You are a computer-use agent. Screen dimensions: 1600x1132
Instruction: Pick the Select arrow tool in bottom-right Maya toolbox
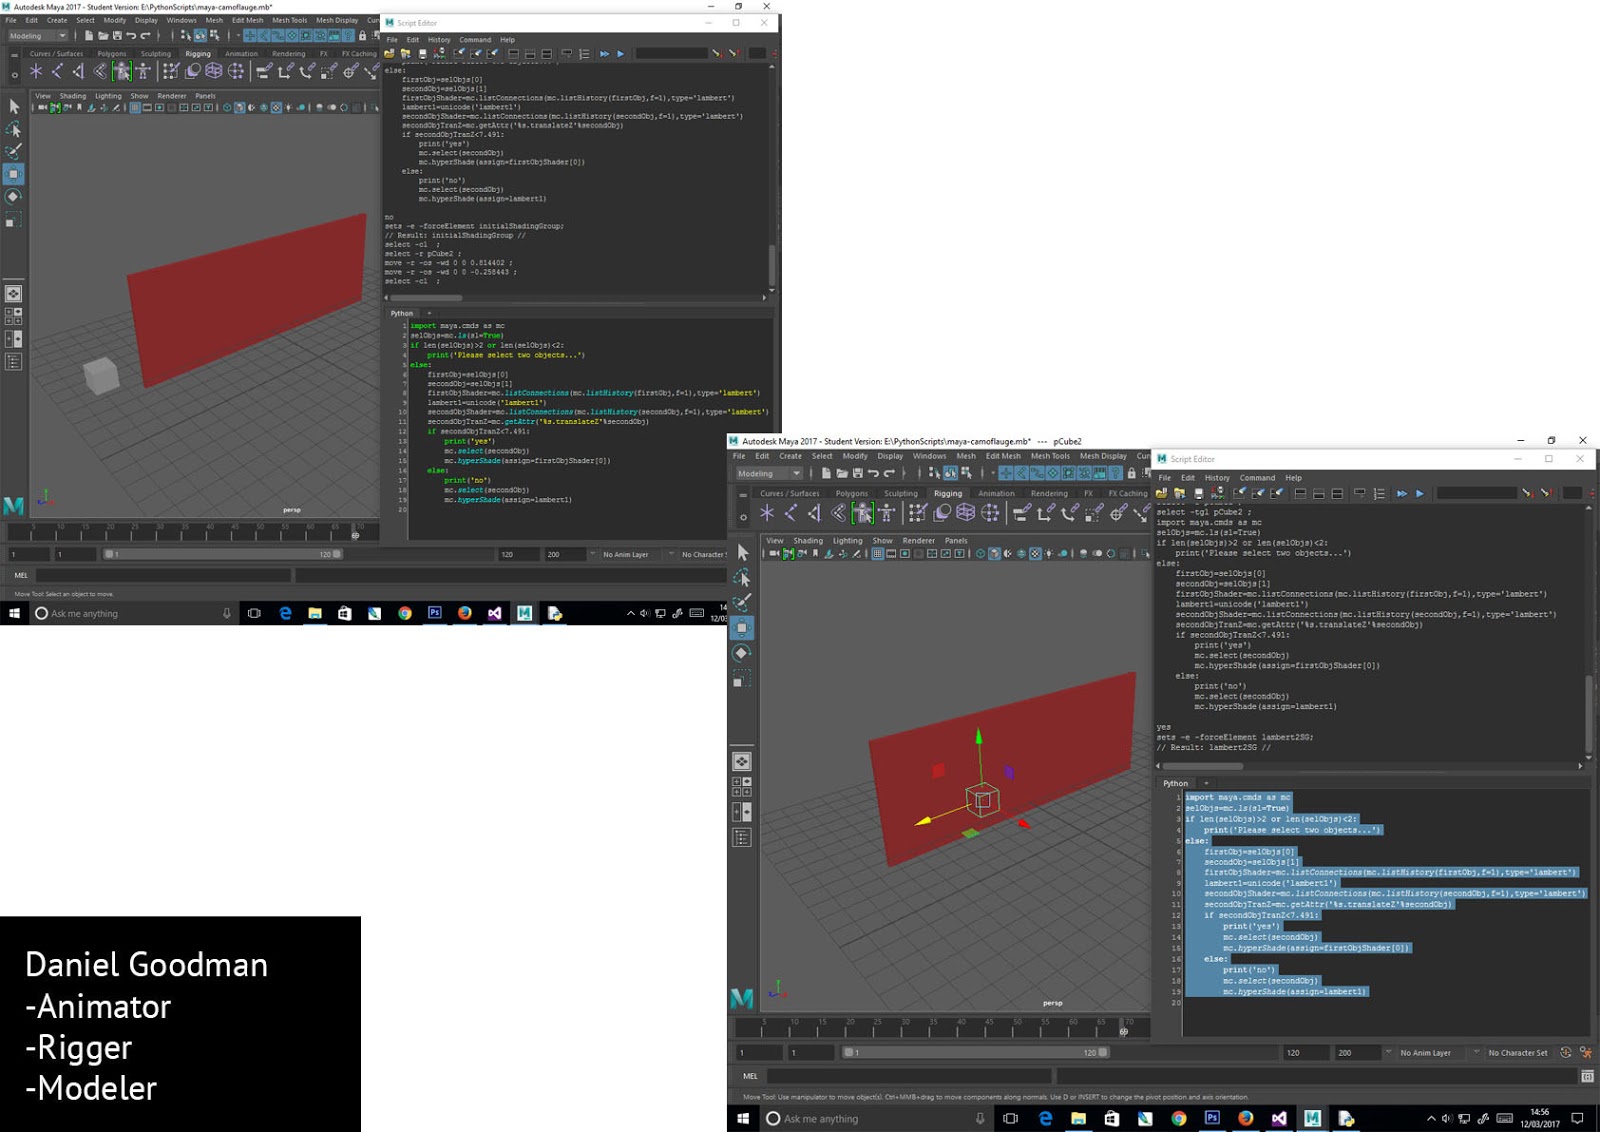(x=742, y=552)
